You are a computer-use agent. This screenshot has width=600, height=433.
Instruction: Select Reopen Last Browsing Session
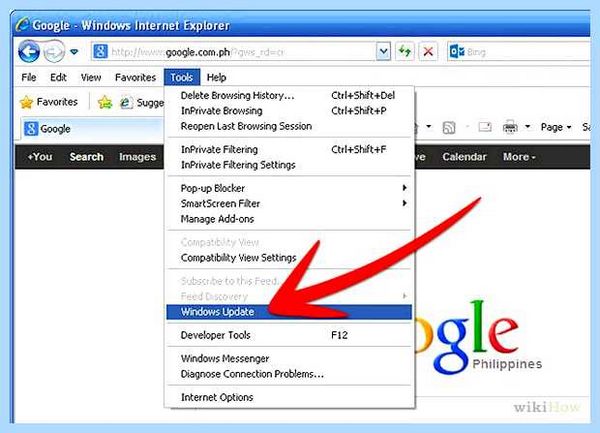(289, 126)
